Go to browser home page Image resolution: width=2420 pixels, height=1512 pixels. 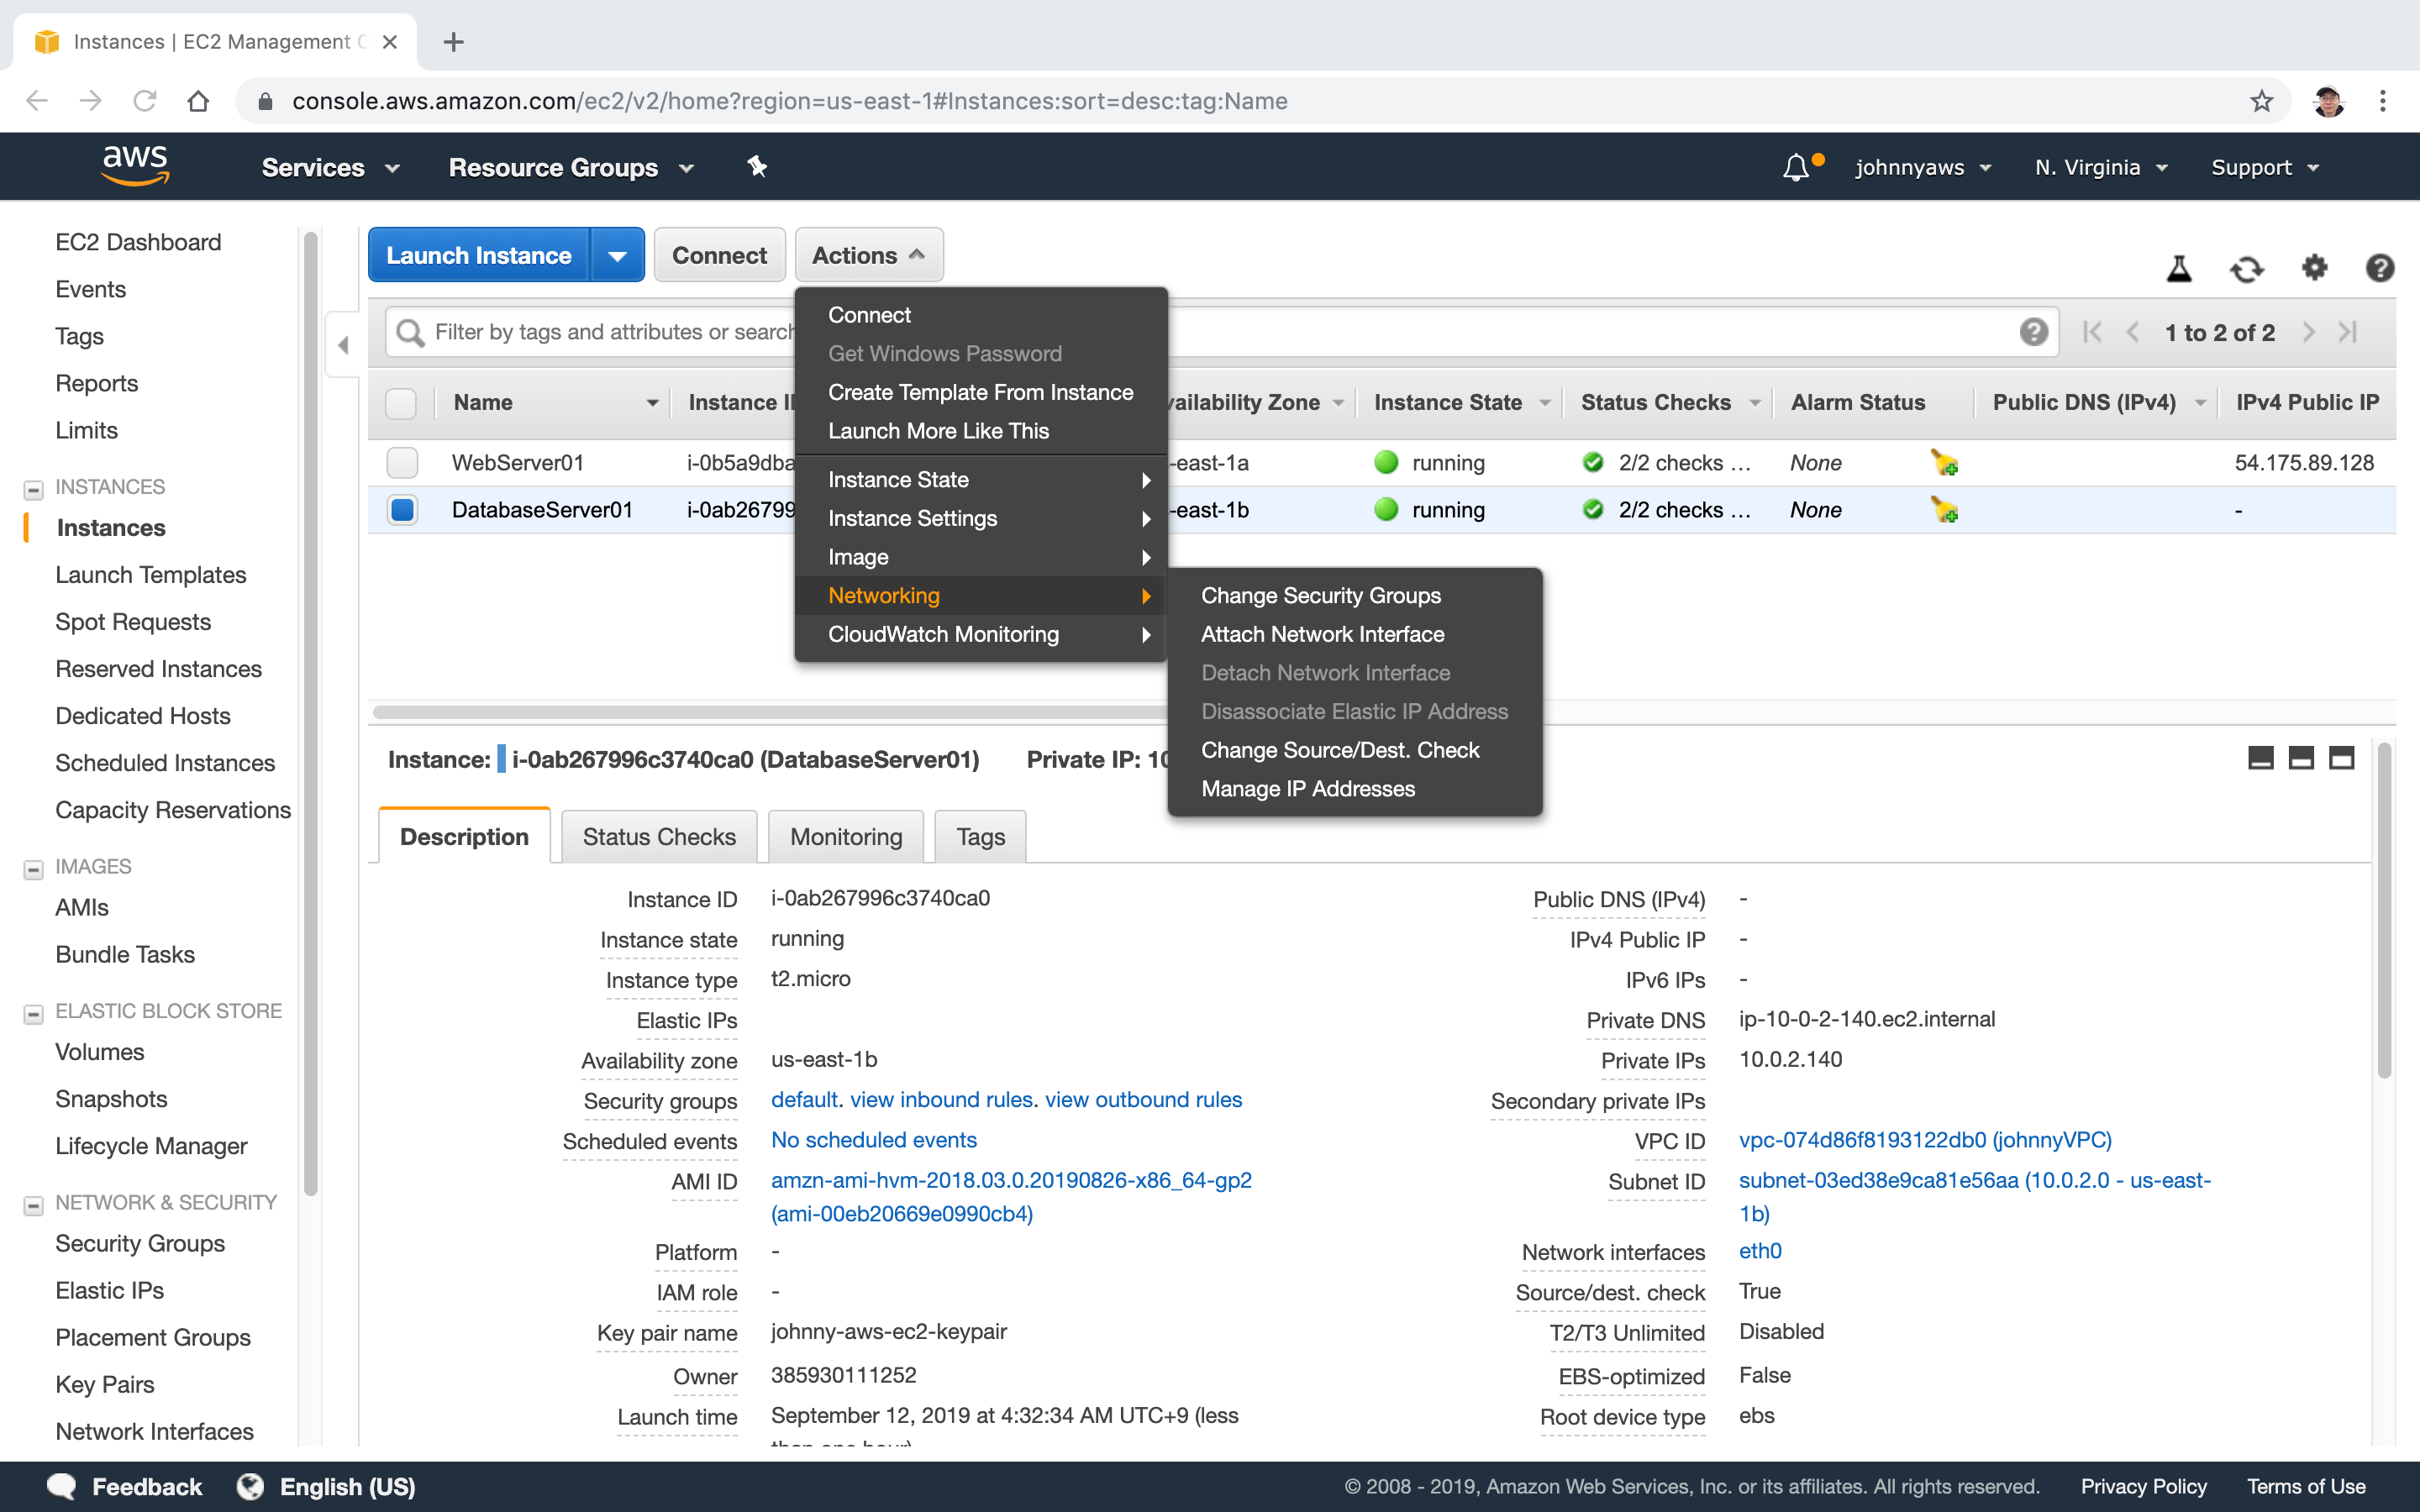198,101
